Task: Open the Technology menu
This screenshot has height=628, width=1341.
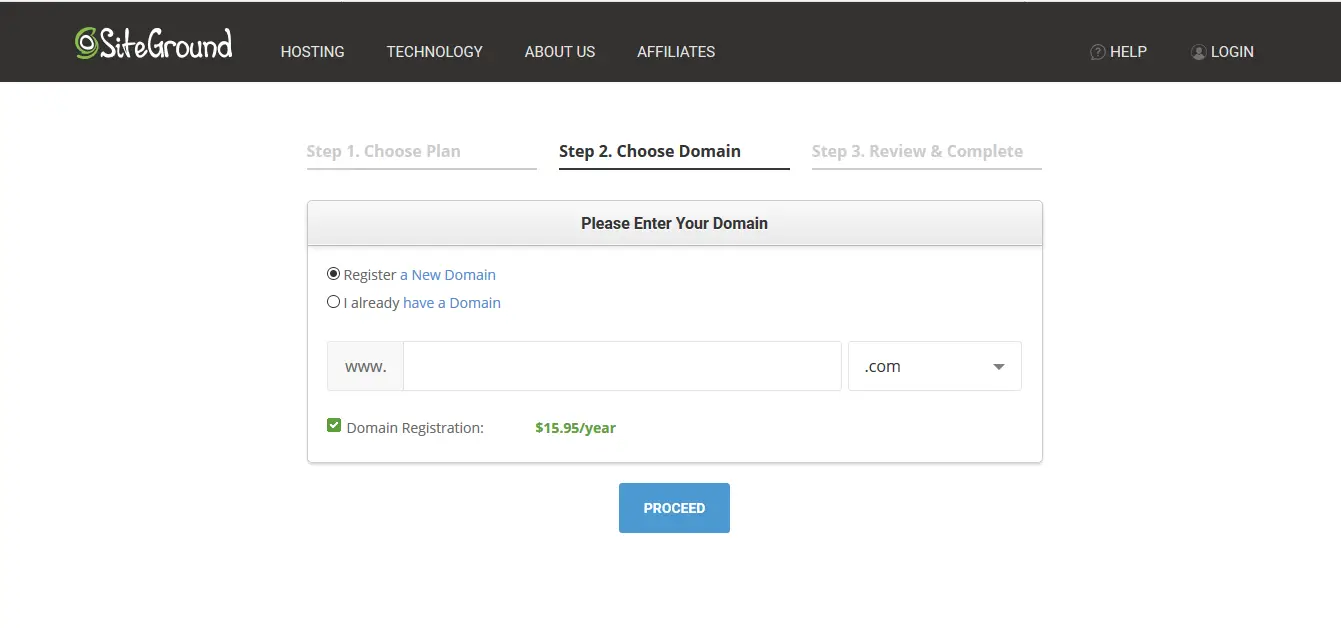Action: [x=435, y=52]
